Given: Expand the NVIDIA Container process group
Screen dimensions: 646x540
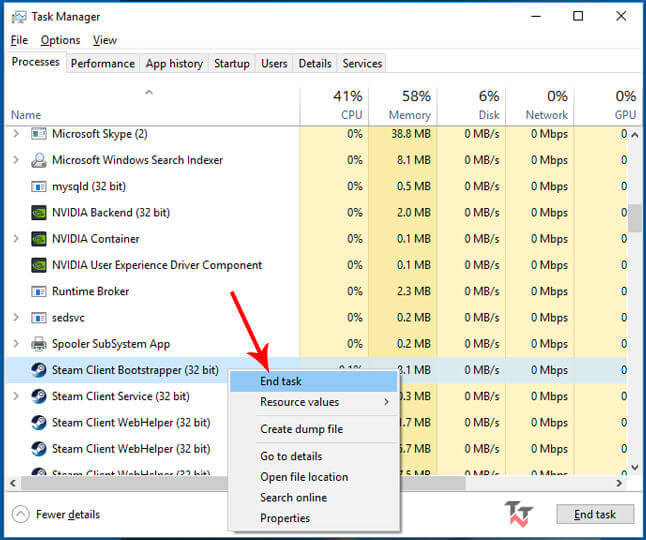Looking at the screenshot, I should pos(16,238).
